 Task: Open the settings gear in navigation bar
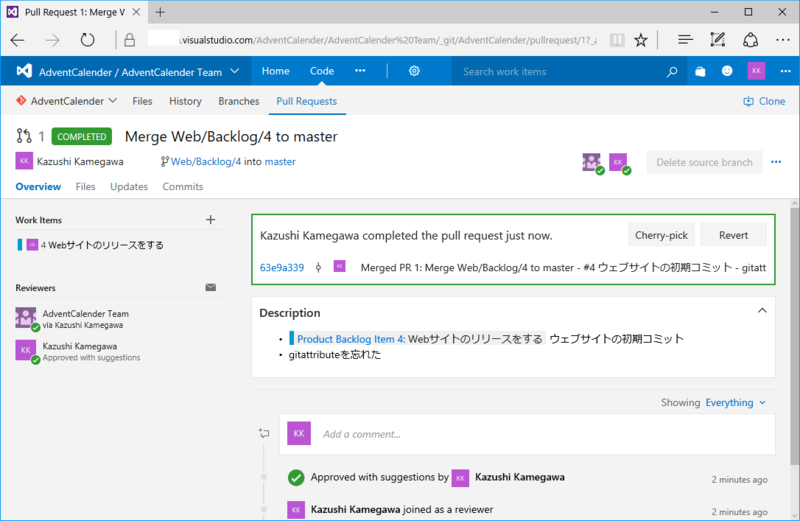[x=414, y=71]
